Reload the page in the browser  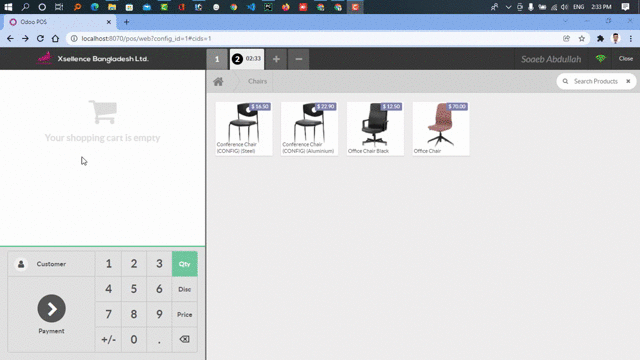tap(40, 38)
